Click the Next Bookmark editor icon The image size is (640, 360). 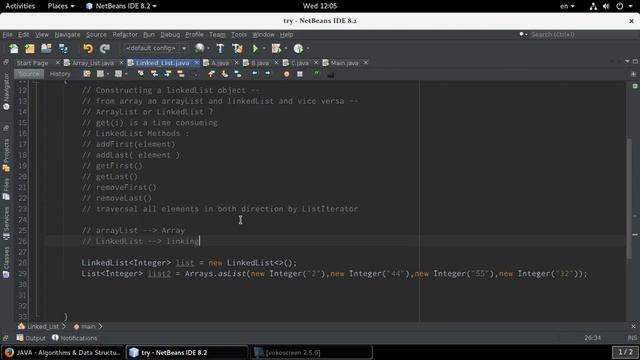click(224, 74)
